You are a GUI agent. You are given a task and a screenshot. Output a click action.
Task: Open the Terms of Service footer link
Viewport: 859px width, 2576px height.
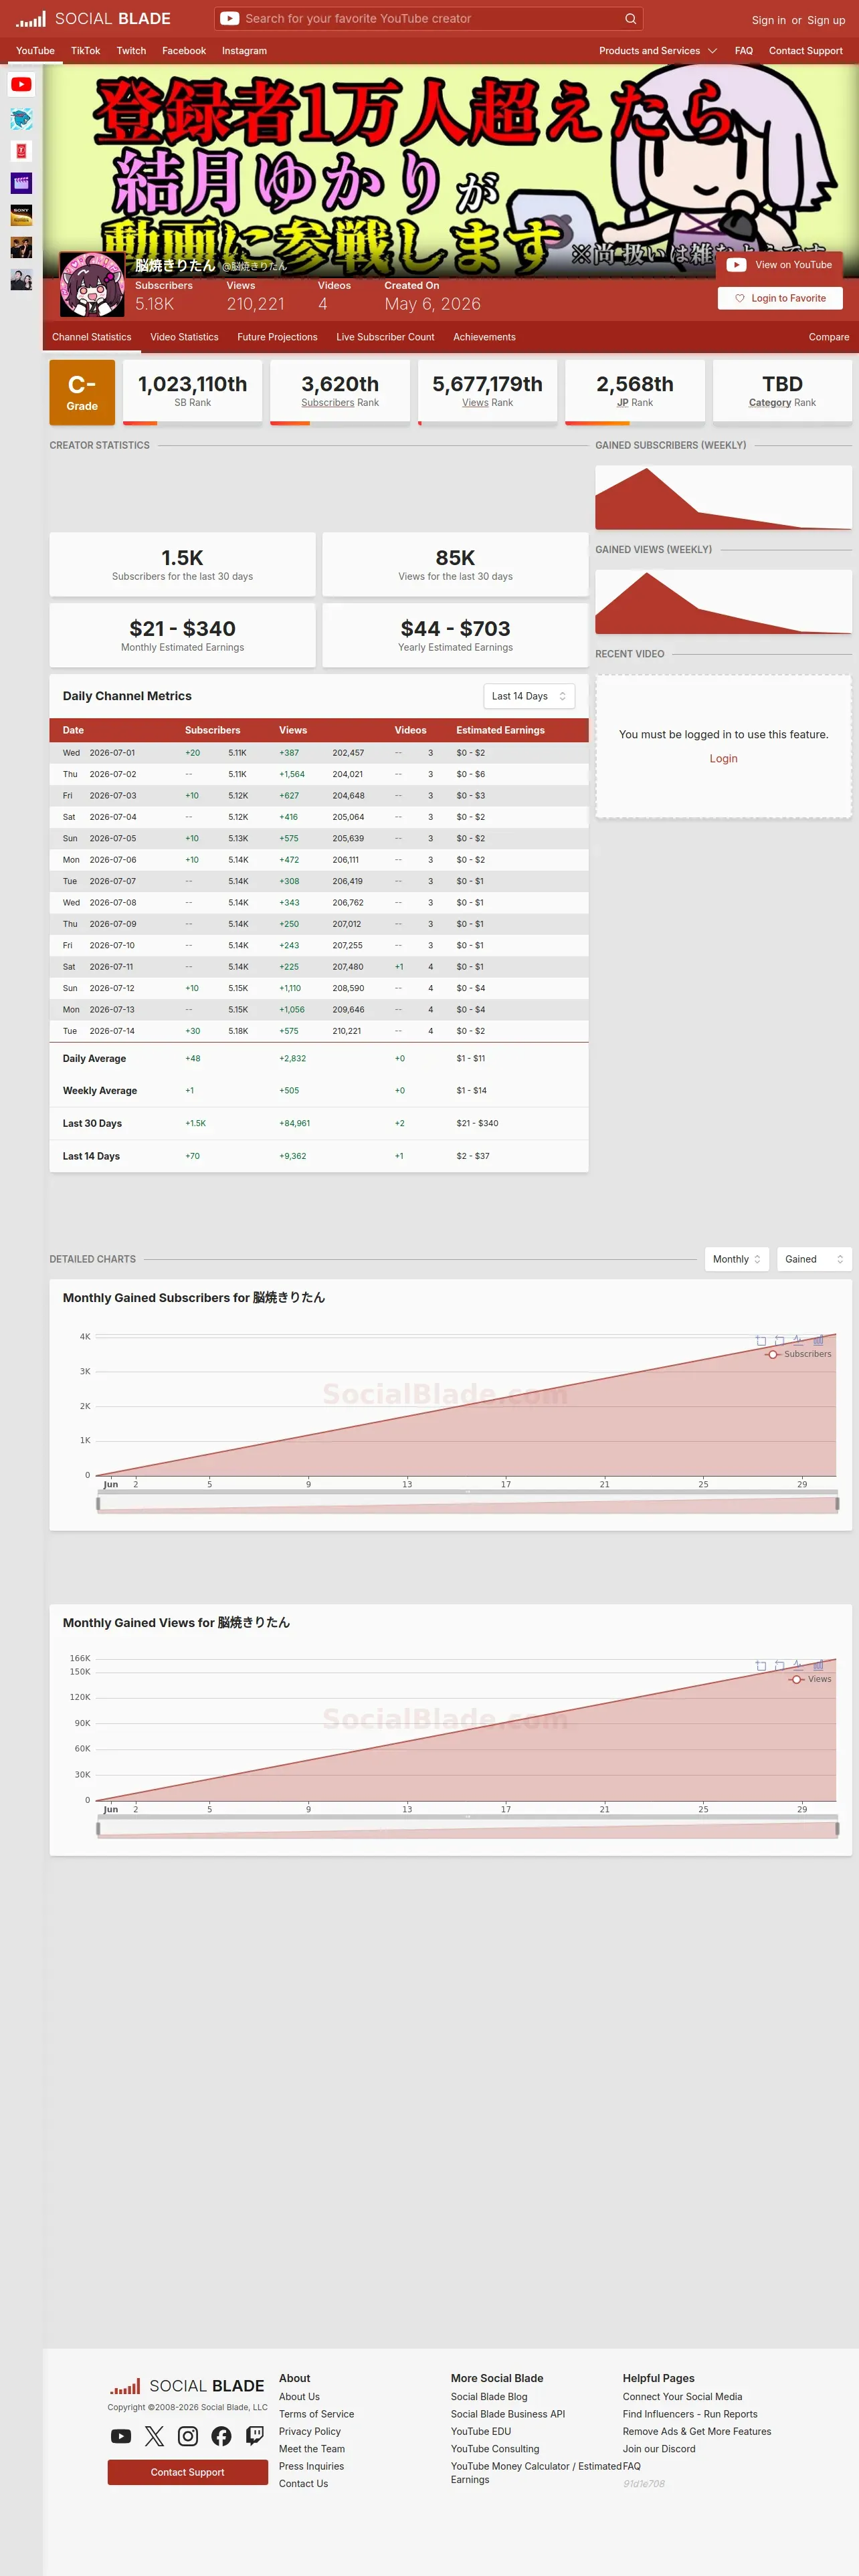click(316, 2414)
